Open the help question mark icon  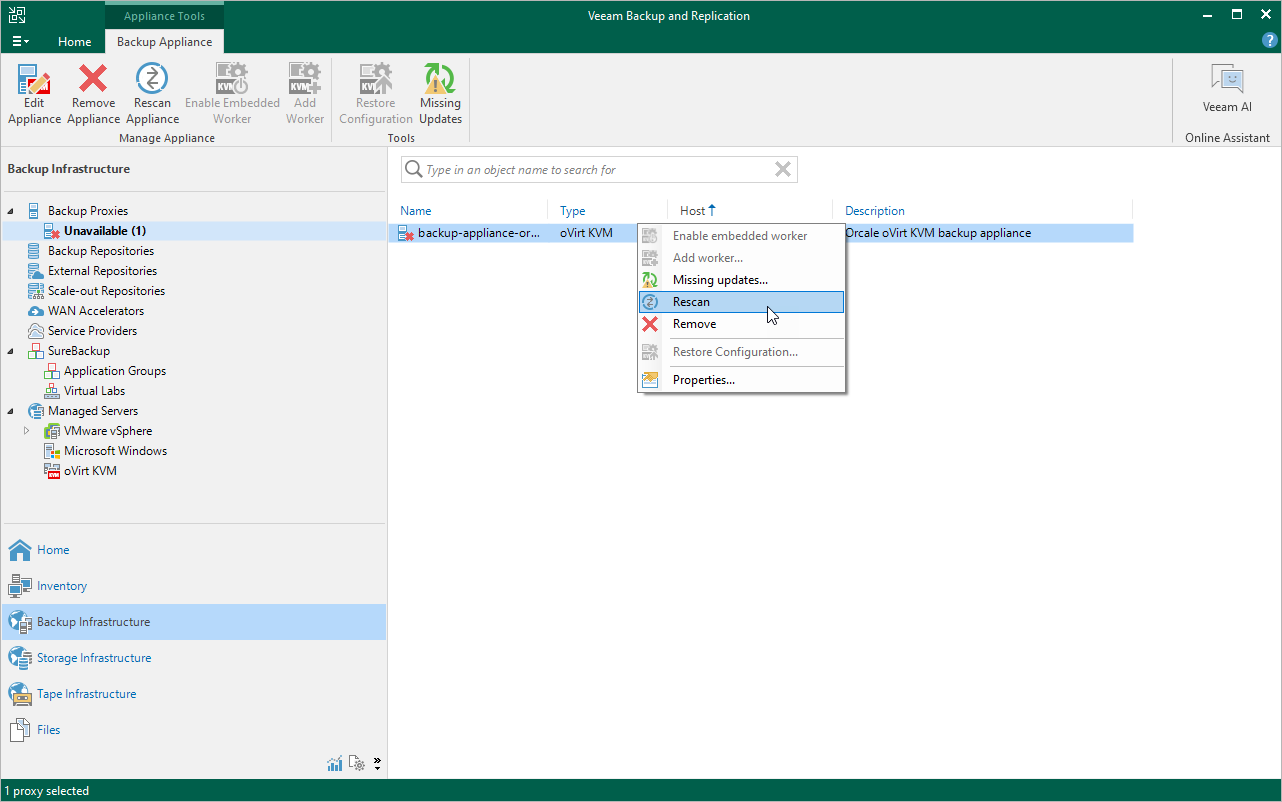1270,41
